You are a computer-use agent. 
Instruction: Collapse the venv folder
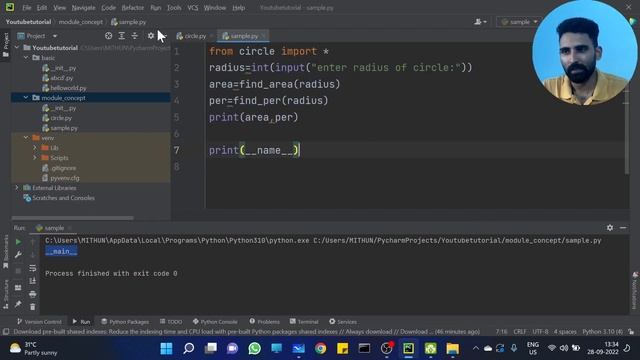[26, 138]
